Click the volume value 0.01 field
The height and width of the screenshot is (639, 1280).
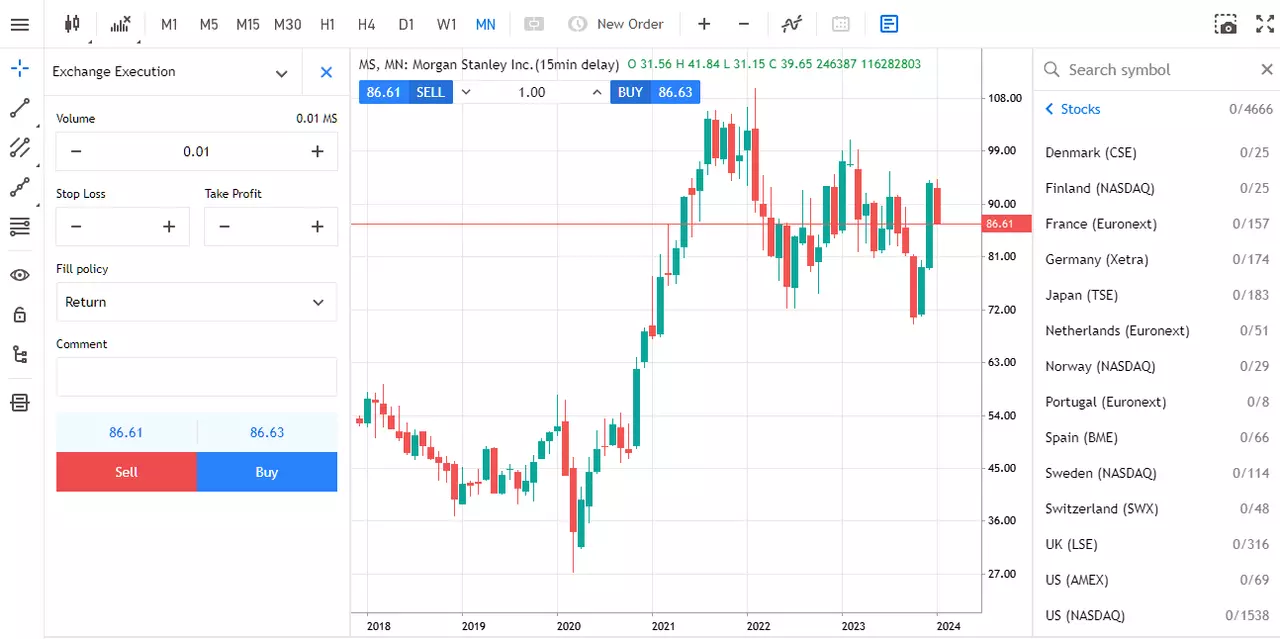[x=197, y=152]
